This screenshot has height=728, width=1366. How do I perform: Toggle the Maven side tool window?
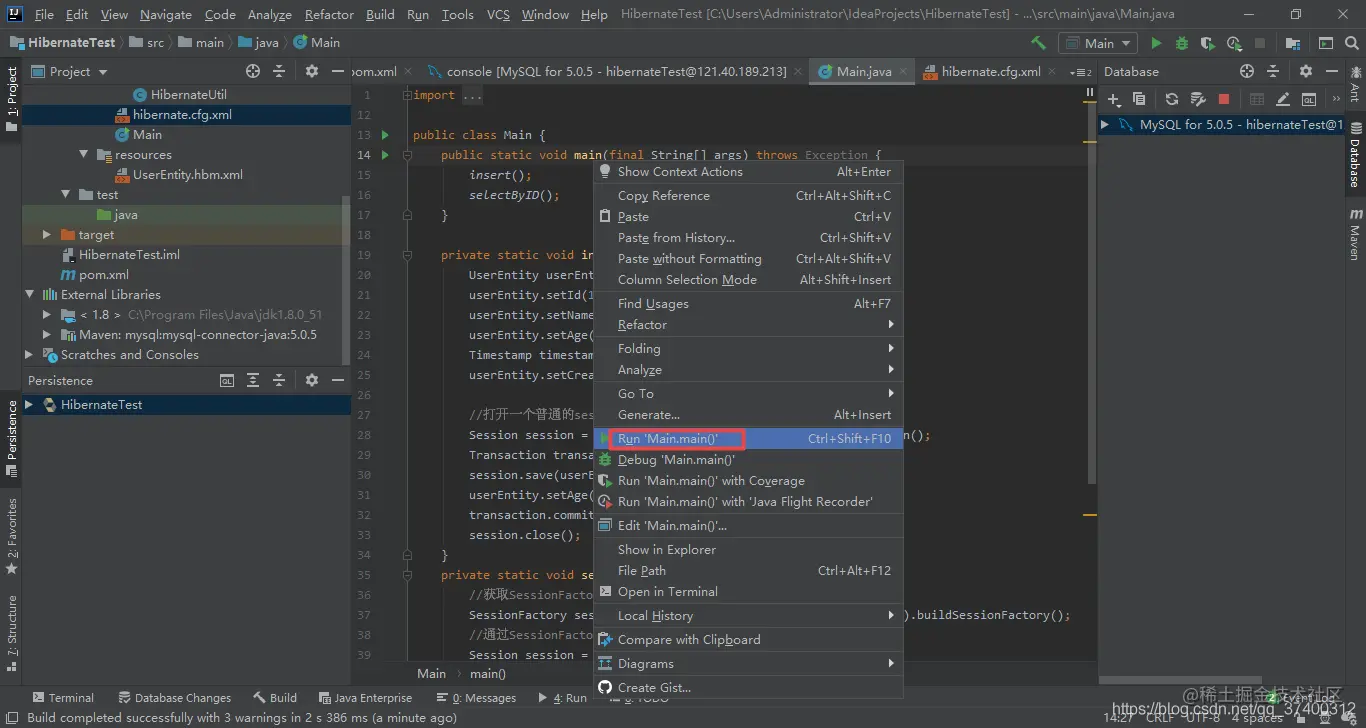(x=1356, y=235)
